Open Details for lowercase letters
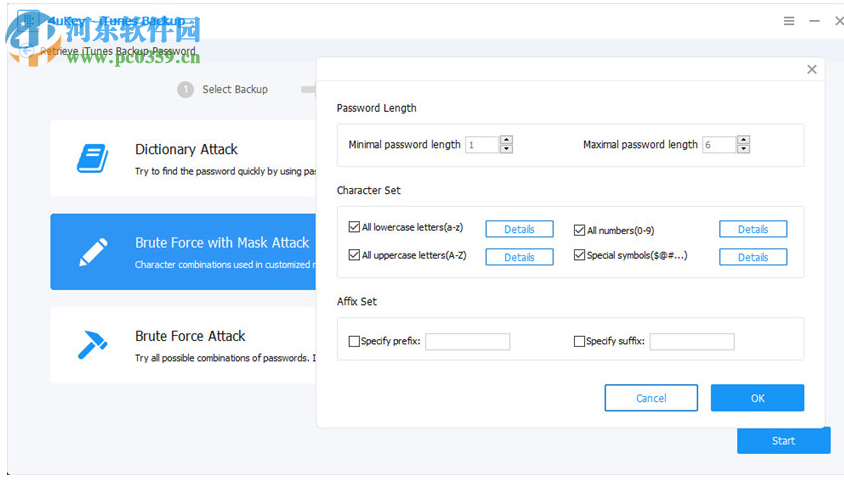844x480 pixels. pyautogui.click(x=519, y=229)
